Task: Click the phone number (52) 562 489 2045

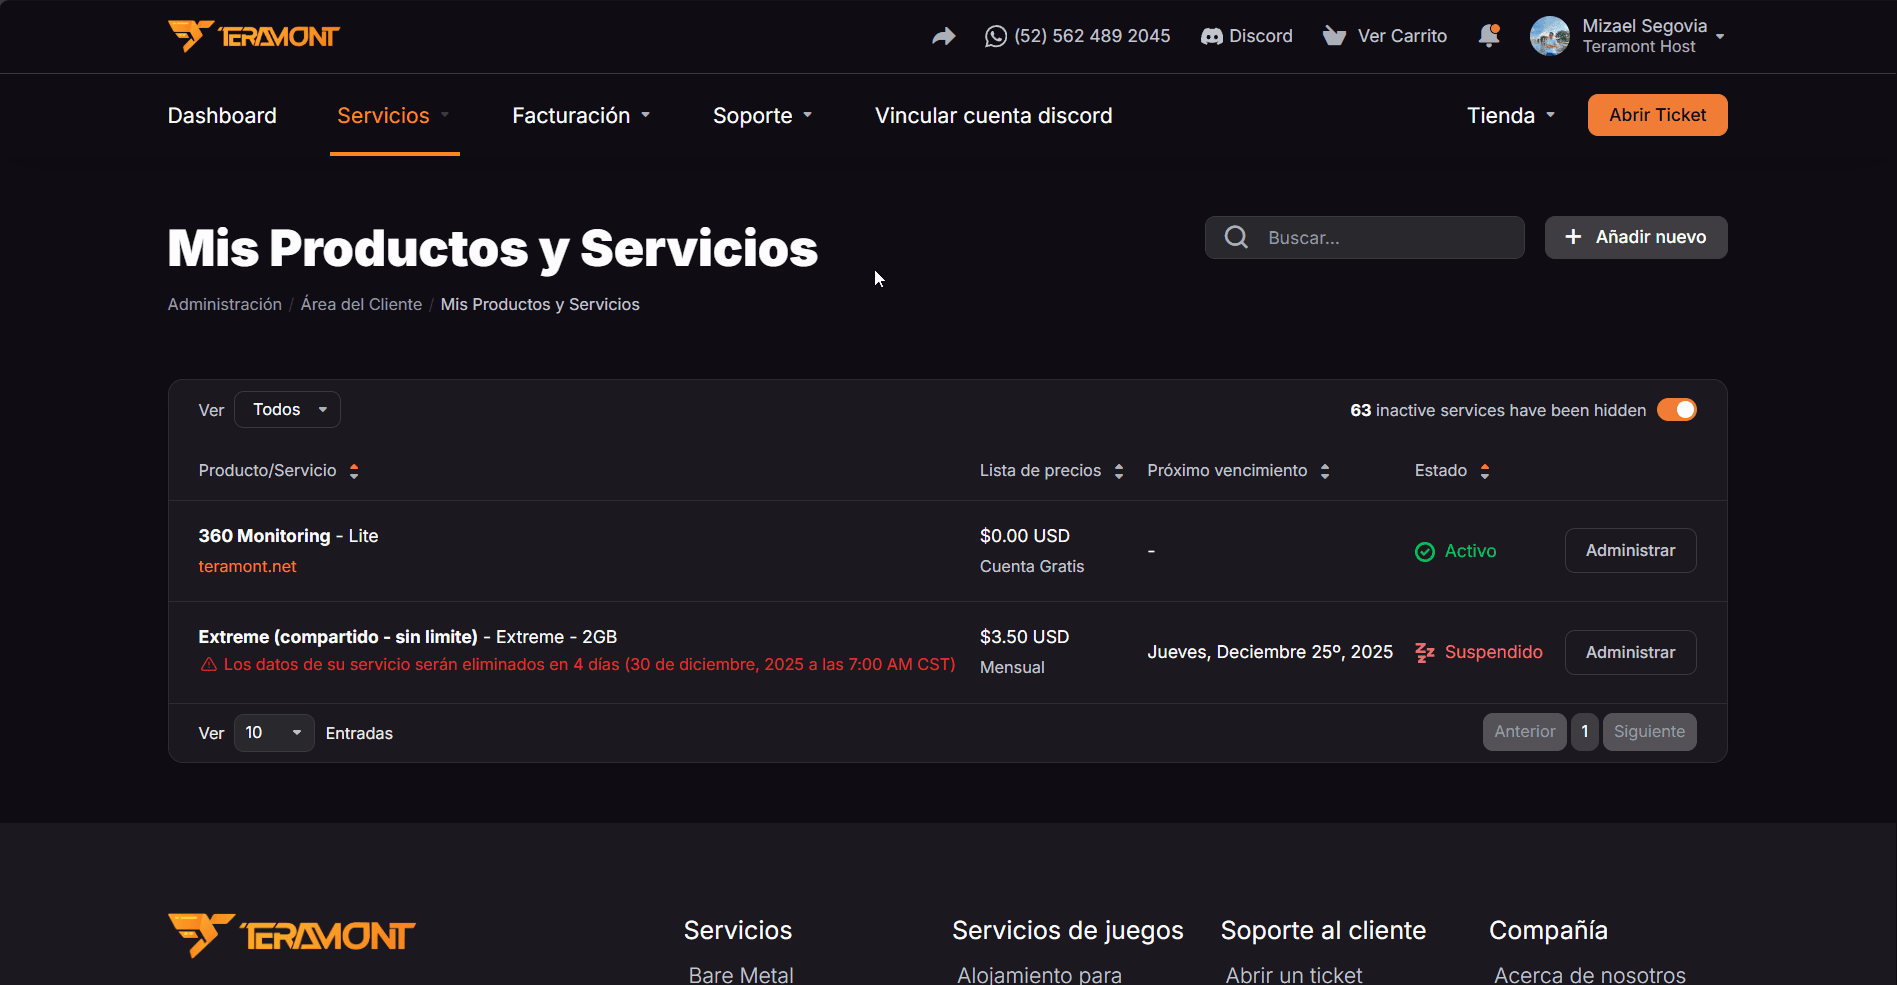Action: pos(1092,36)
